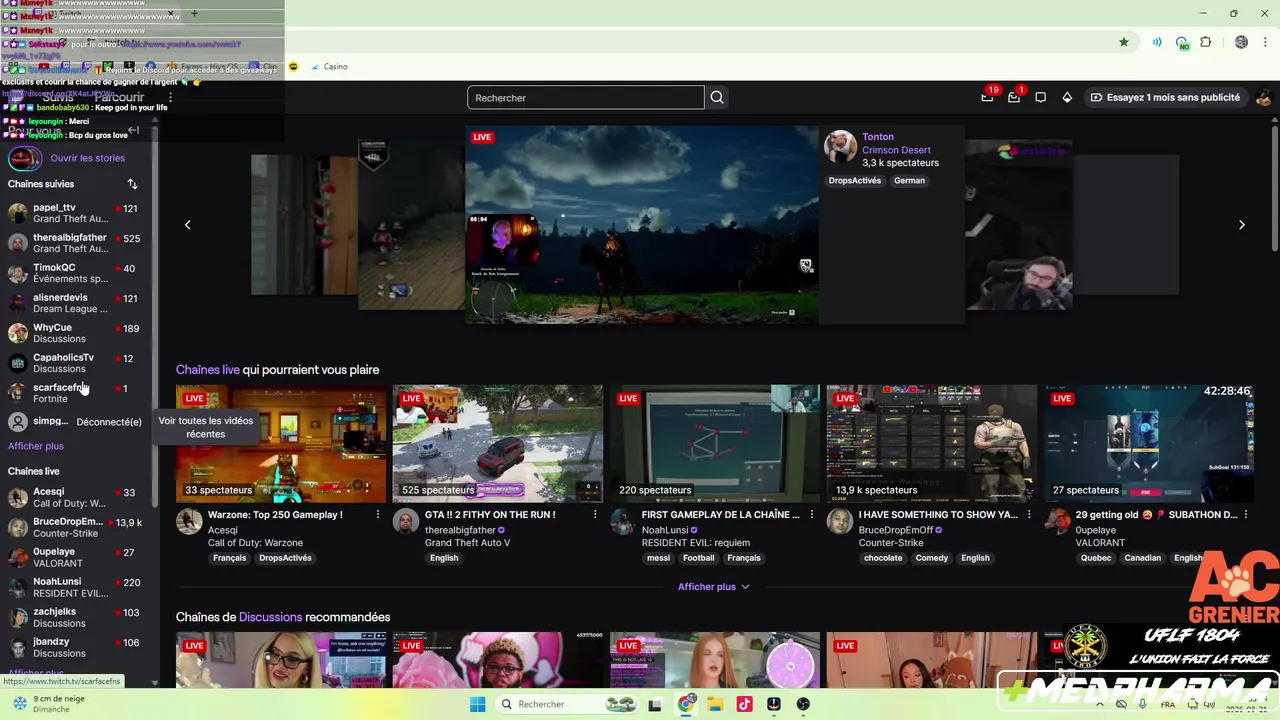This screenshot has height=720, width=1280.
Task: Show hidden icons in the system tray
Action: [1098, 704]
